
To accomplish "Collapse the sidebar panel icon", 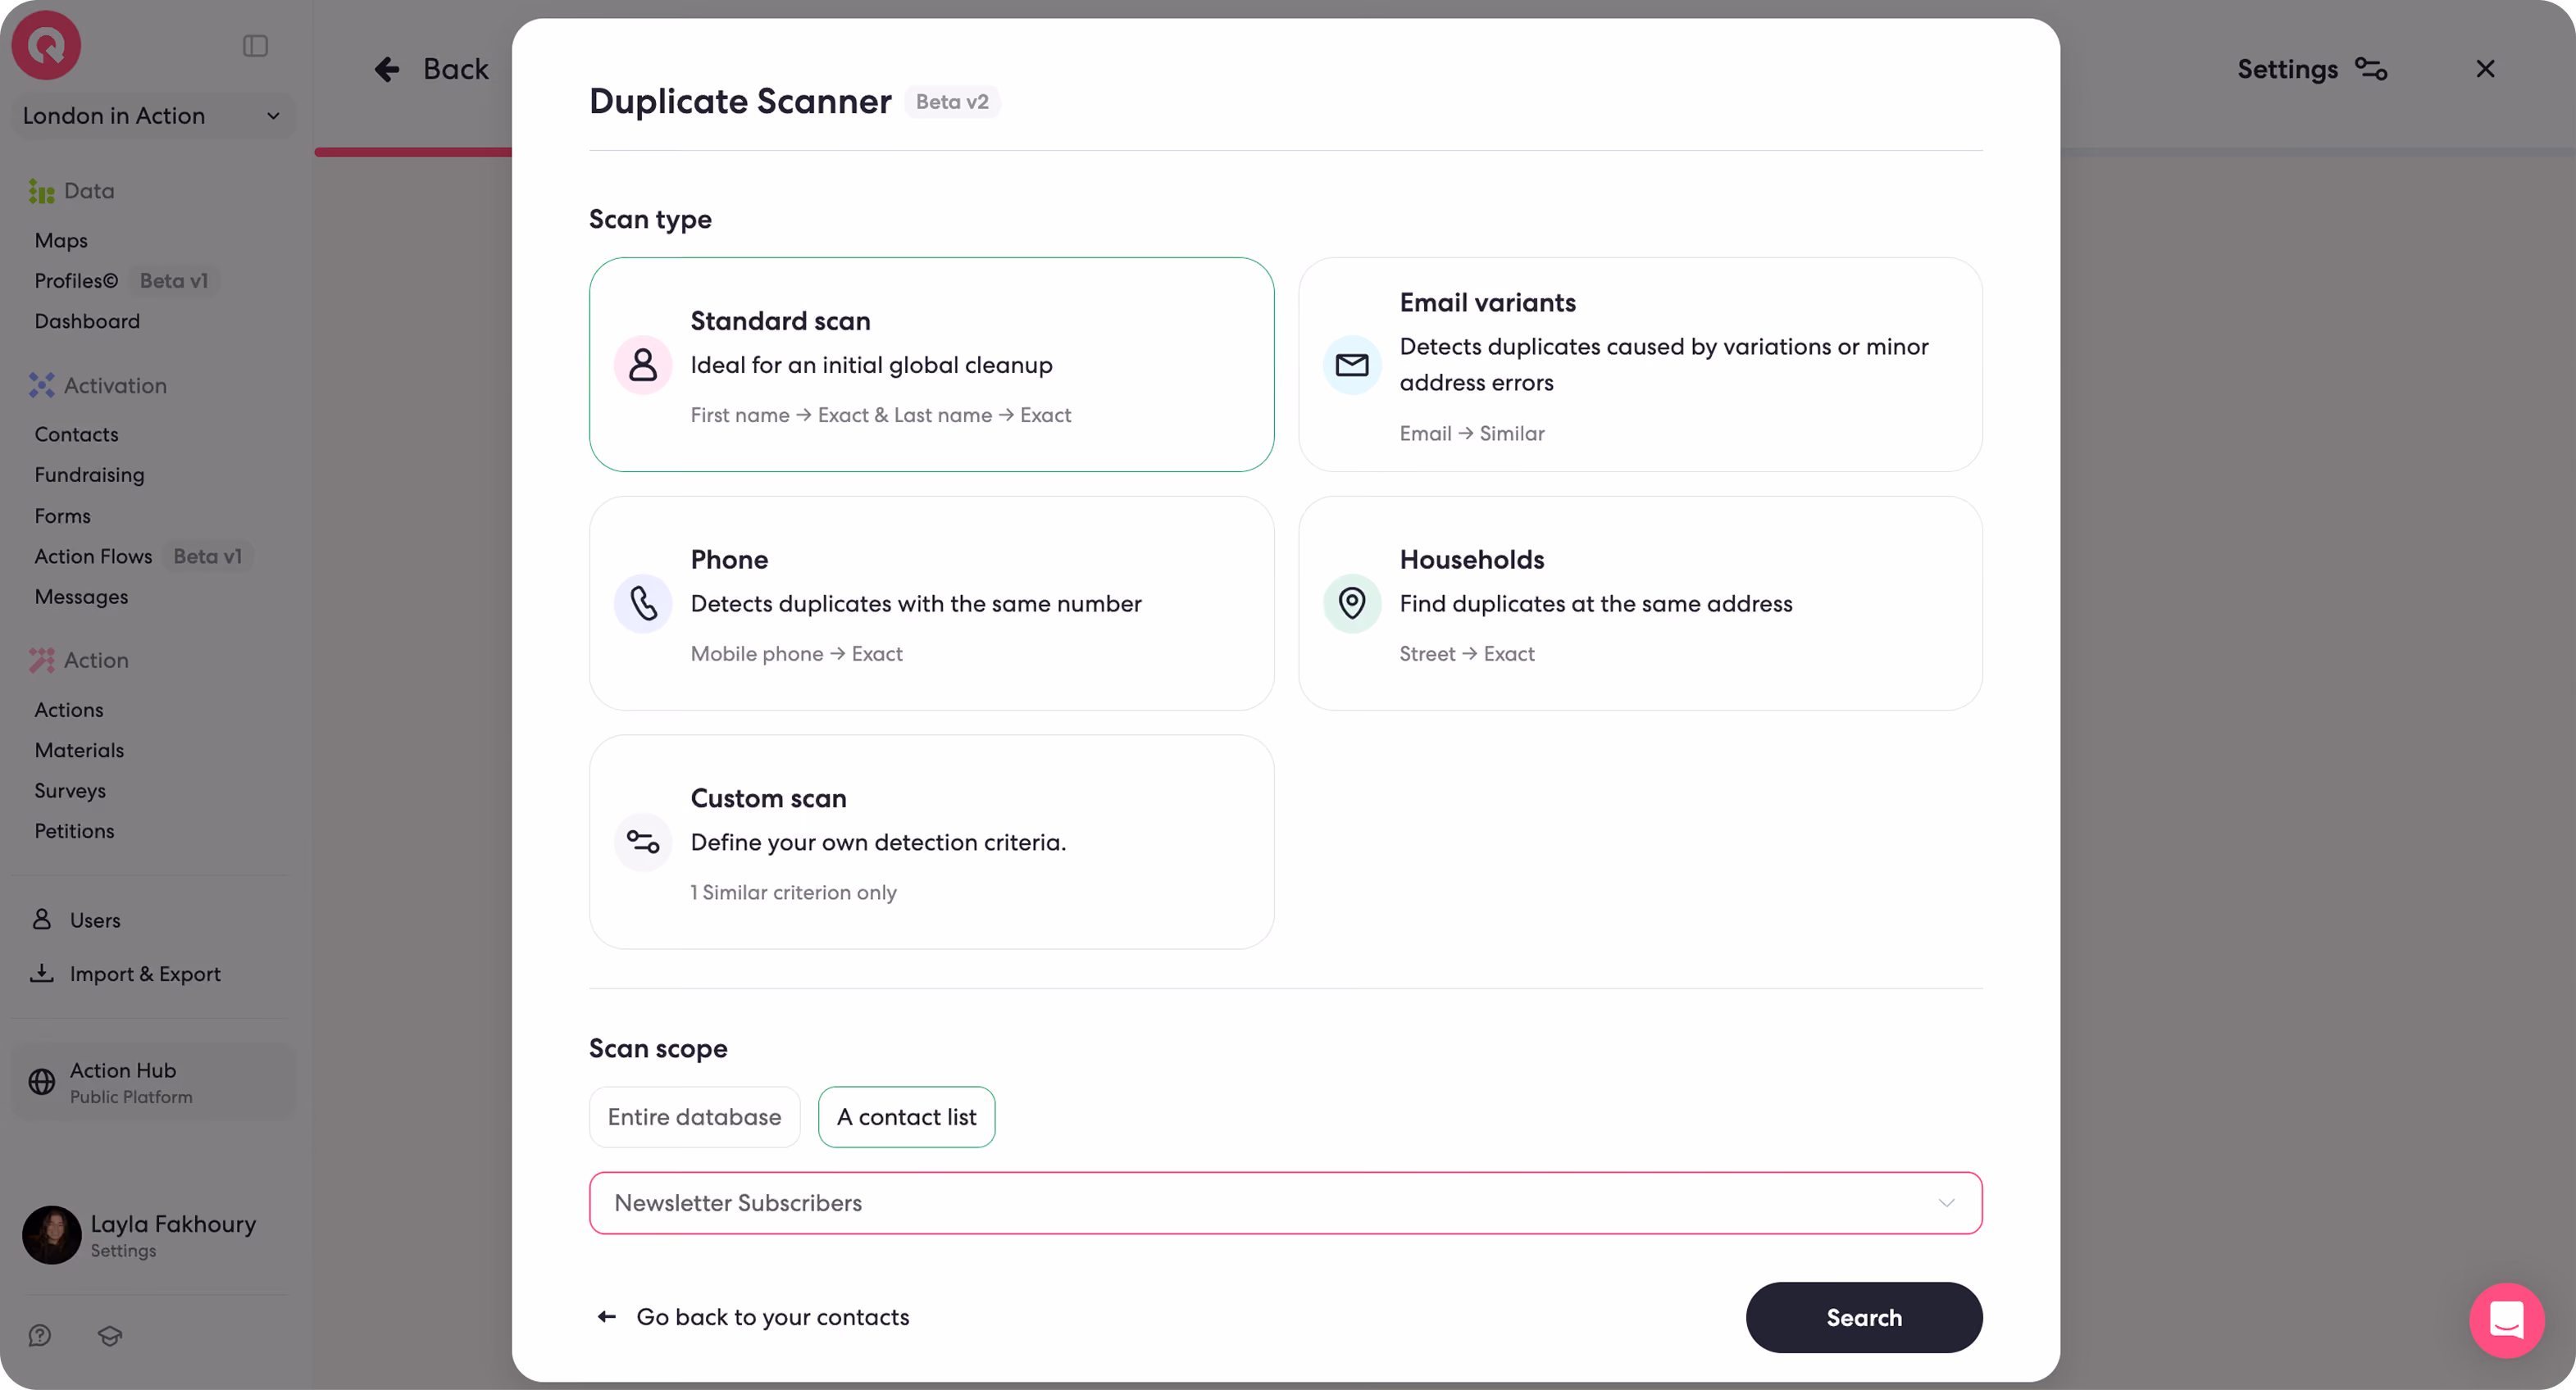I will coord(255,46).
